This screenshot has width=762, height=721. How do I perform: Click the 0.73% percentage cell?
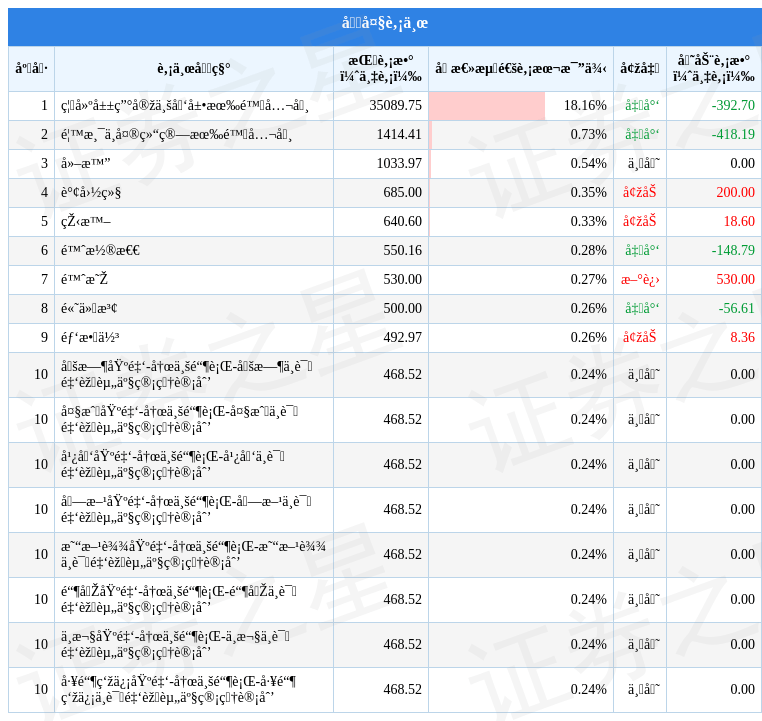pos(588,135)
